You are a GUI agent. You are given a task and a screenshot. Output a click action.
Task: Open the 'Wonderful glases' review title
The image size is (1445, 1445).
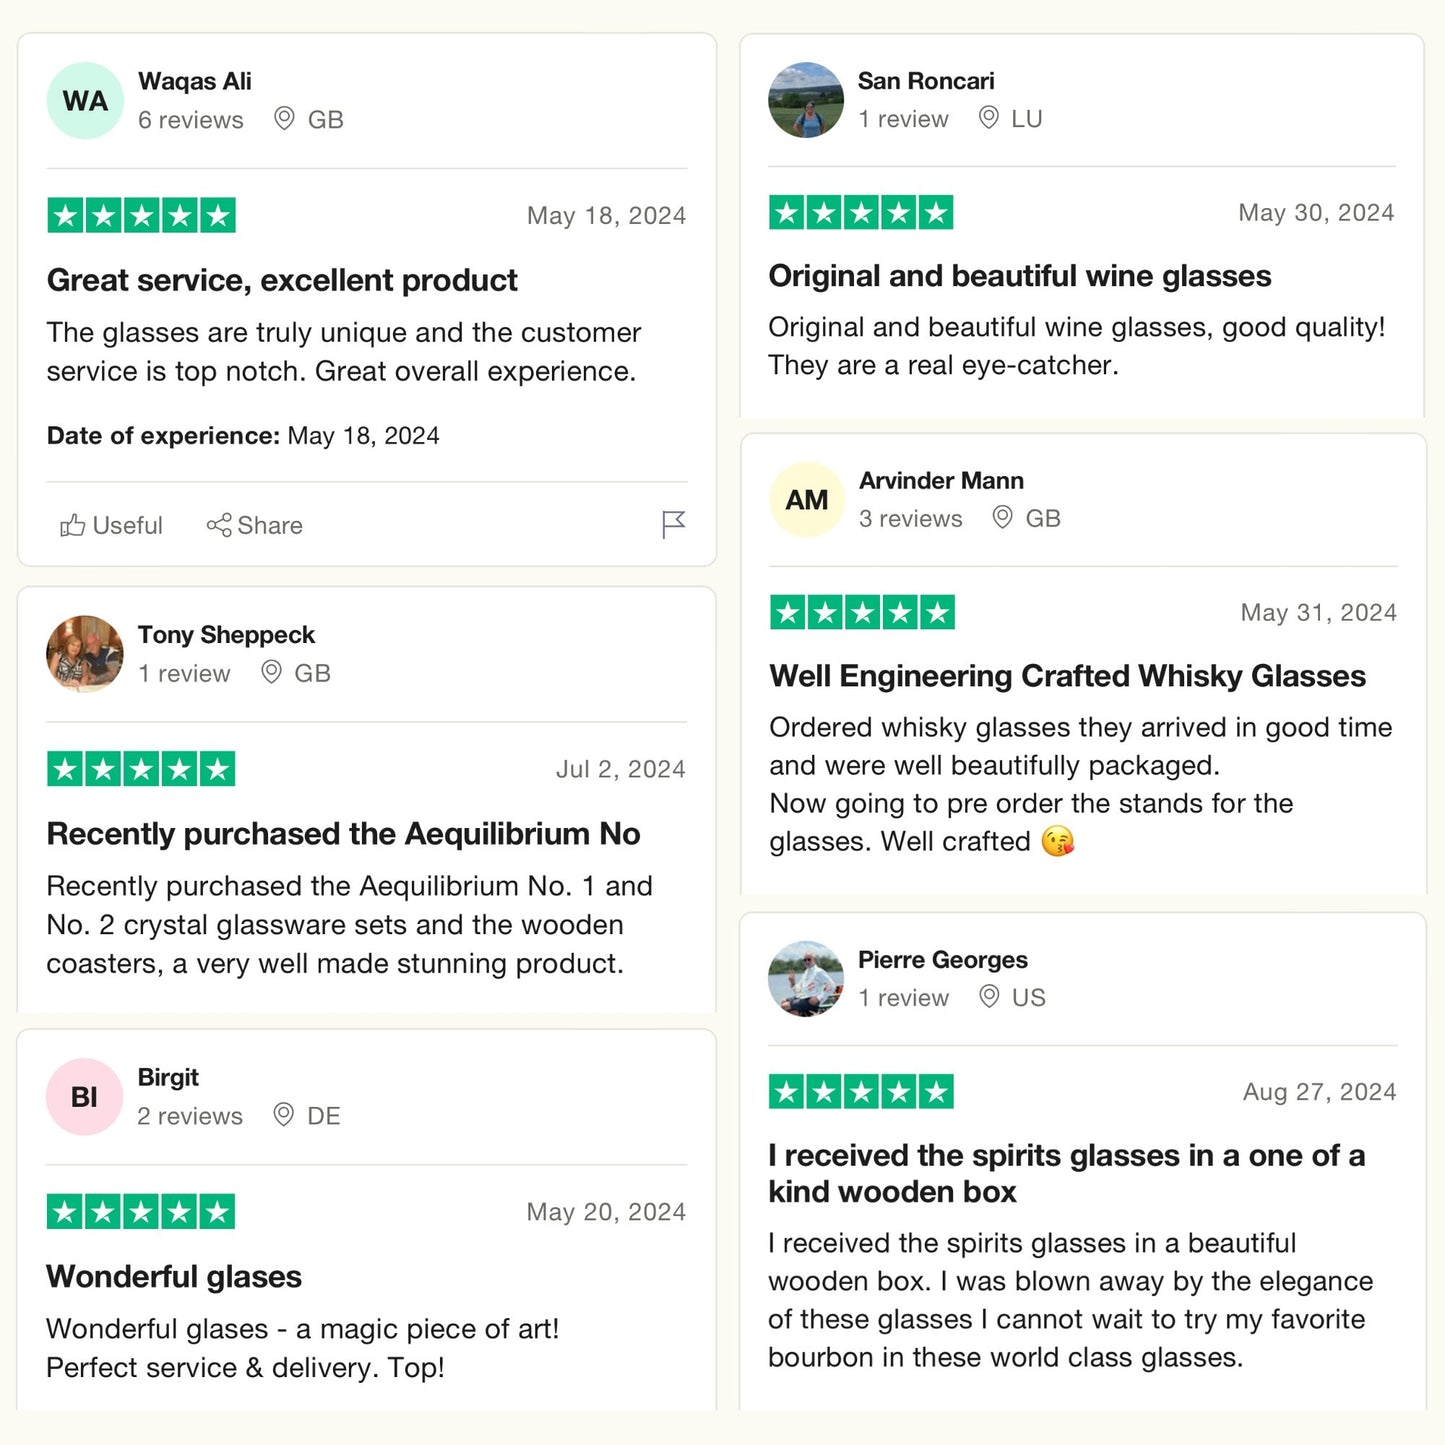pos(174,1277)
